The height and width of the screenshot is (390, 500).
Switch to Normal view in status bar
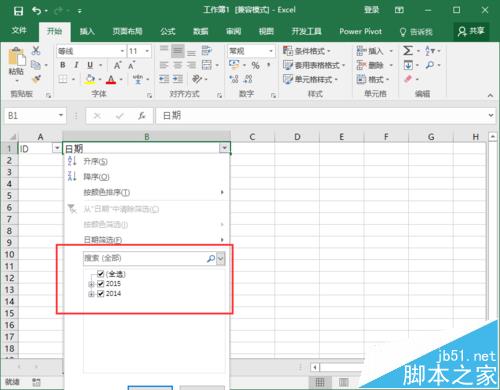(320, 382)
